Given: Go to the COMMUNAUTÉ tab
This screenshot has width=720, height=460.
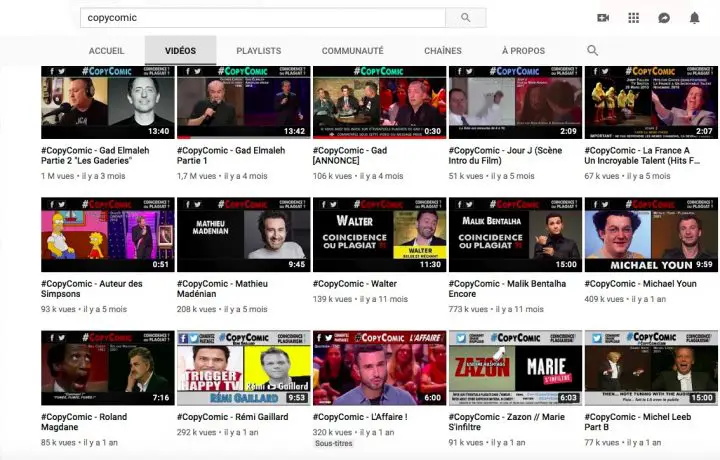Looking at the screenshot, I should pyautogui.click(x=353, y=50).
